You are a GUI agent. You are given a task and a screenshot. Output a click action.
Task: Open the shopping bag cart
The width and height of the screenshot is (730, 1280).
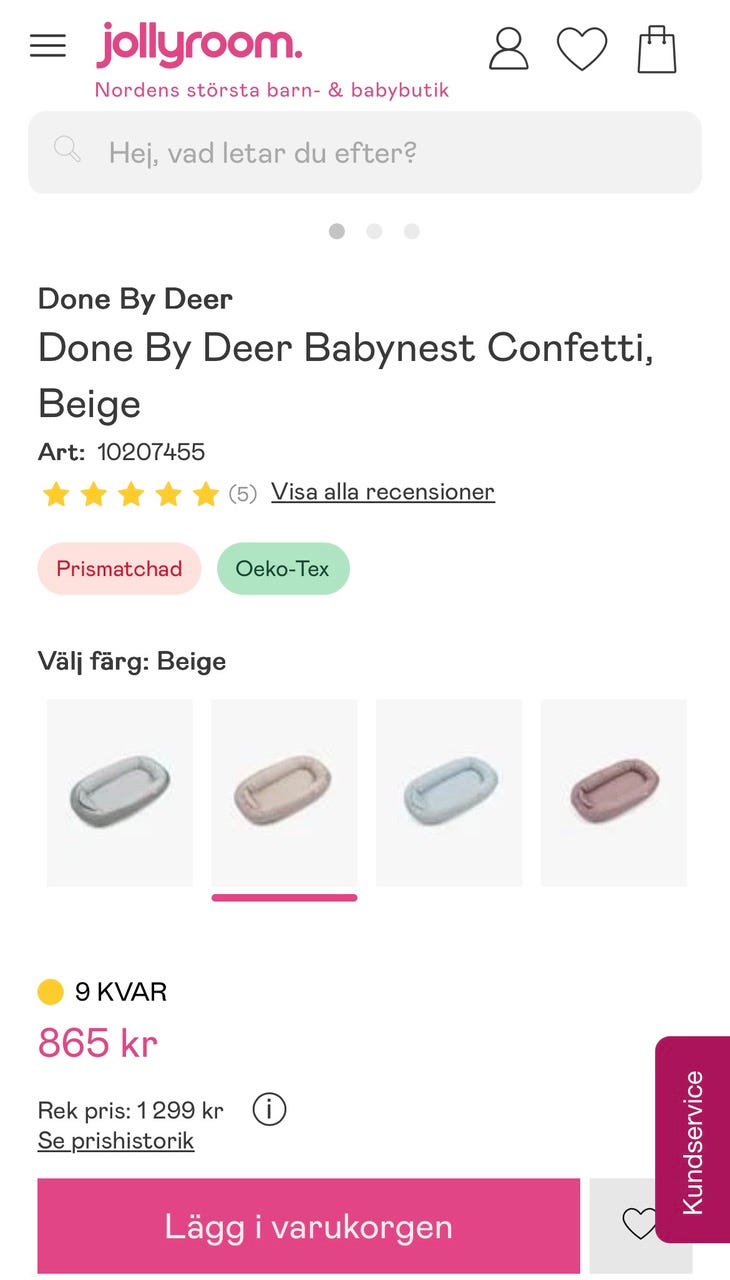click(657, 48)
